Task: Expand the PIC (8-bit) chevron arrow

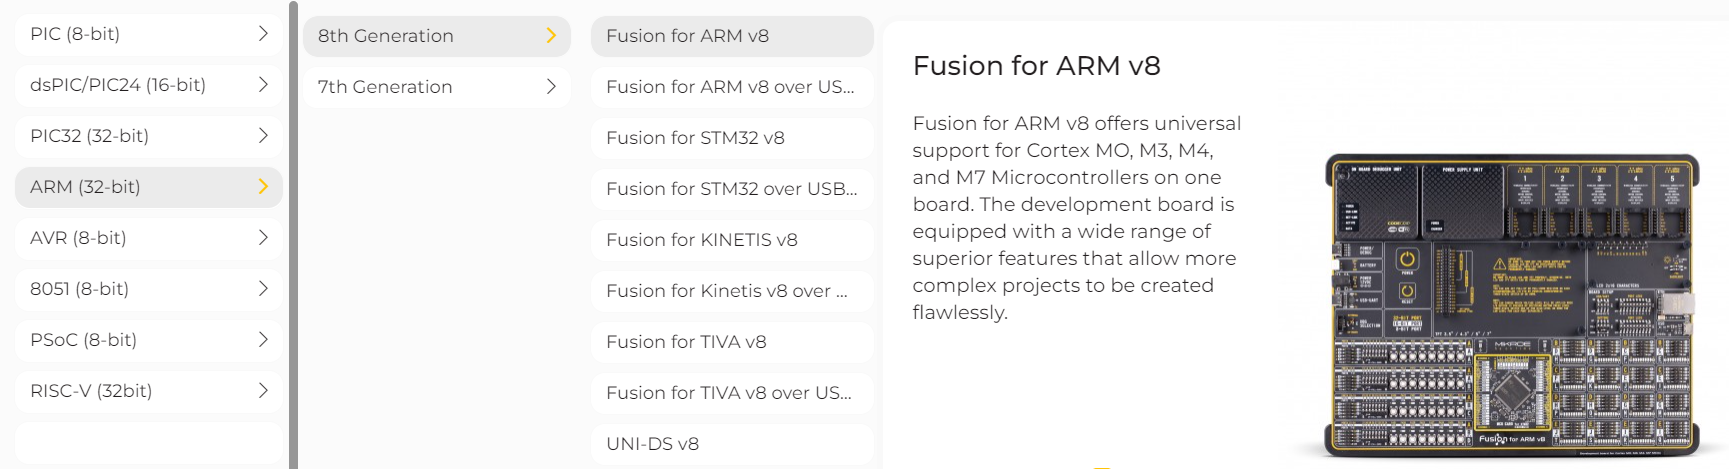Action: tap(263, 34)
